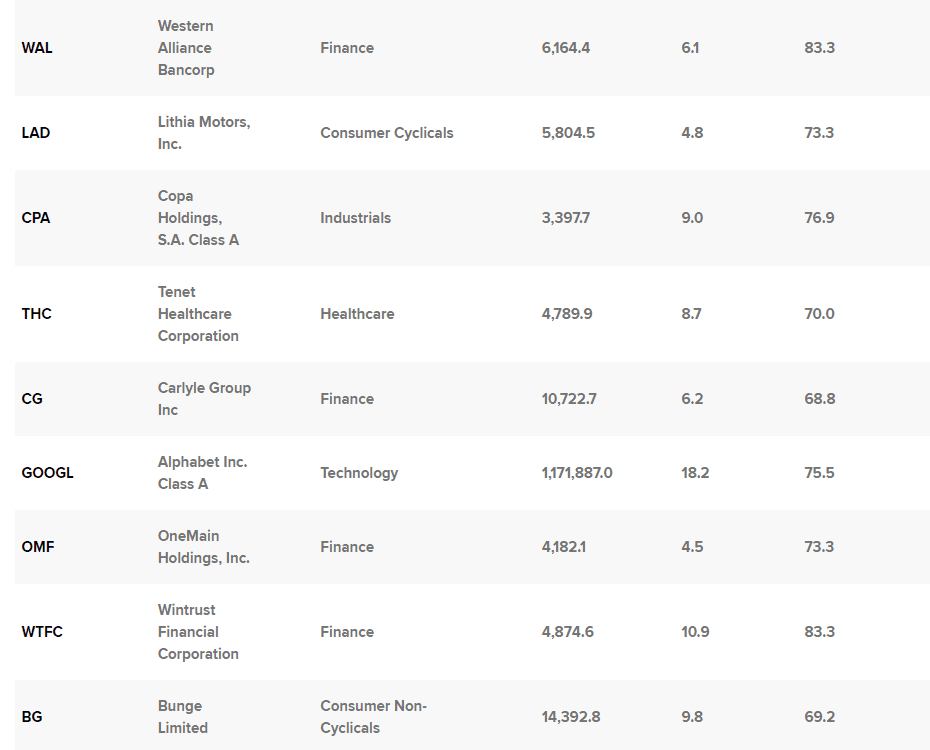Click Alphabet's 1,171,887.0 market cap value
The width and height of the screenshot is (930, 750).
(x=577, y=473)
